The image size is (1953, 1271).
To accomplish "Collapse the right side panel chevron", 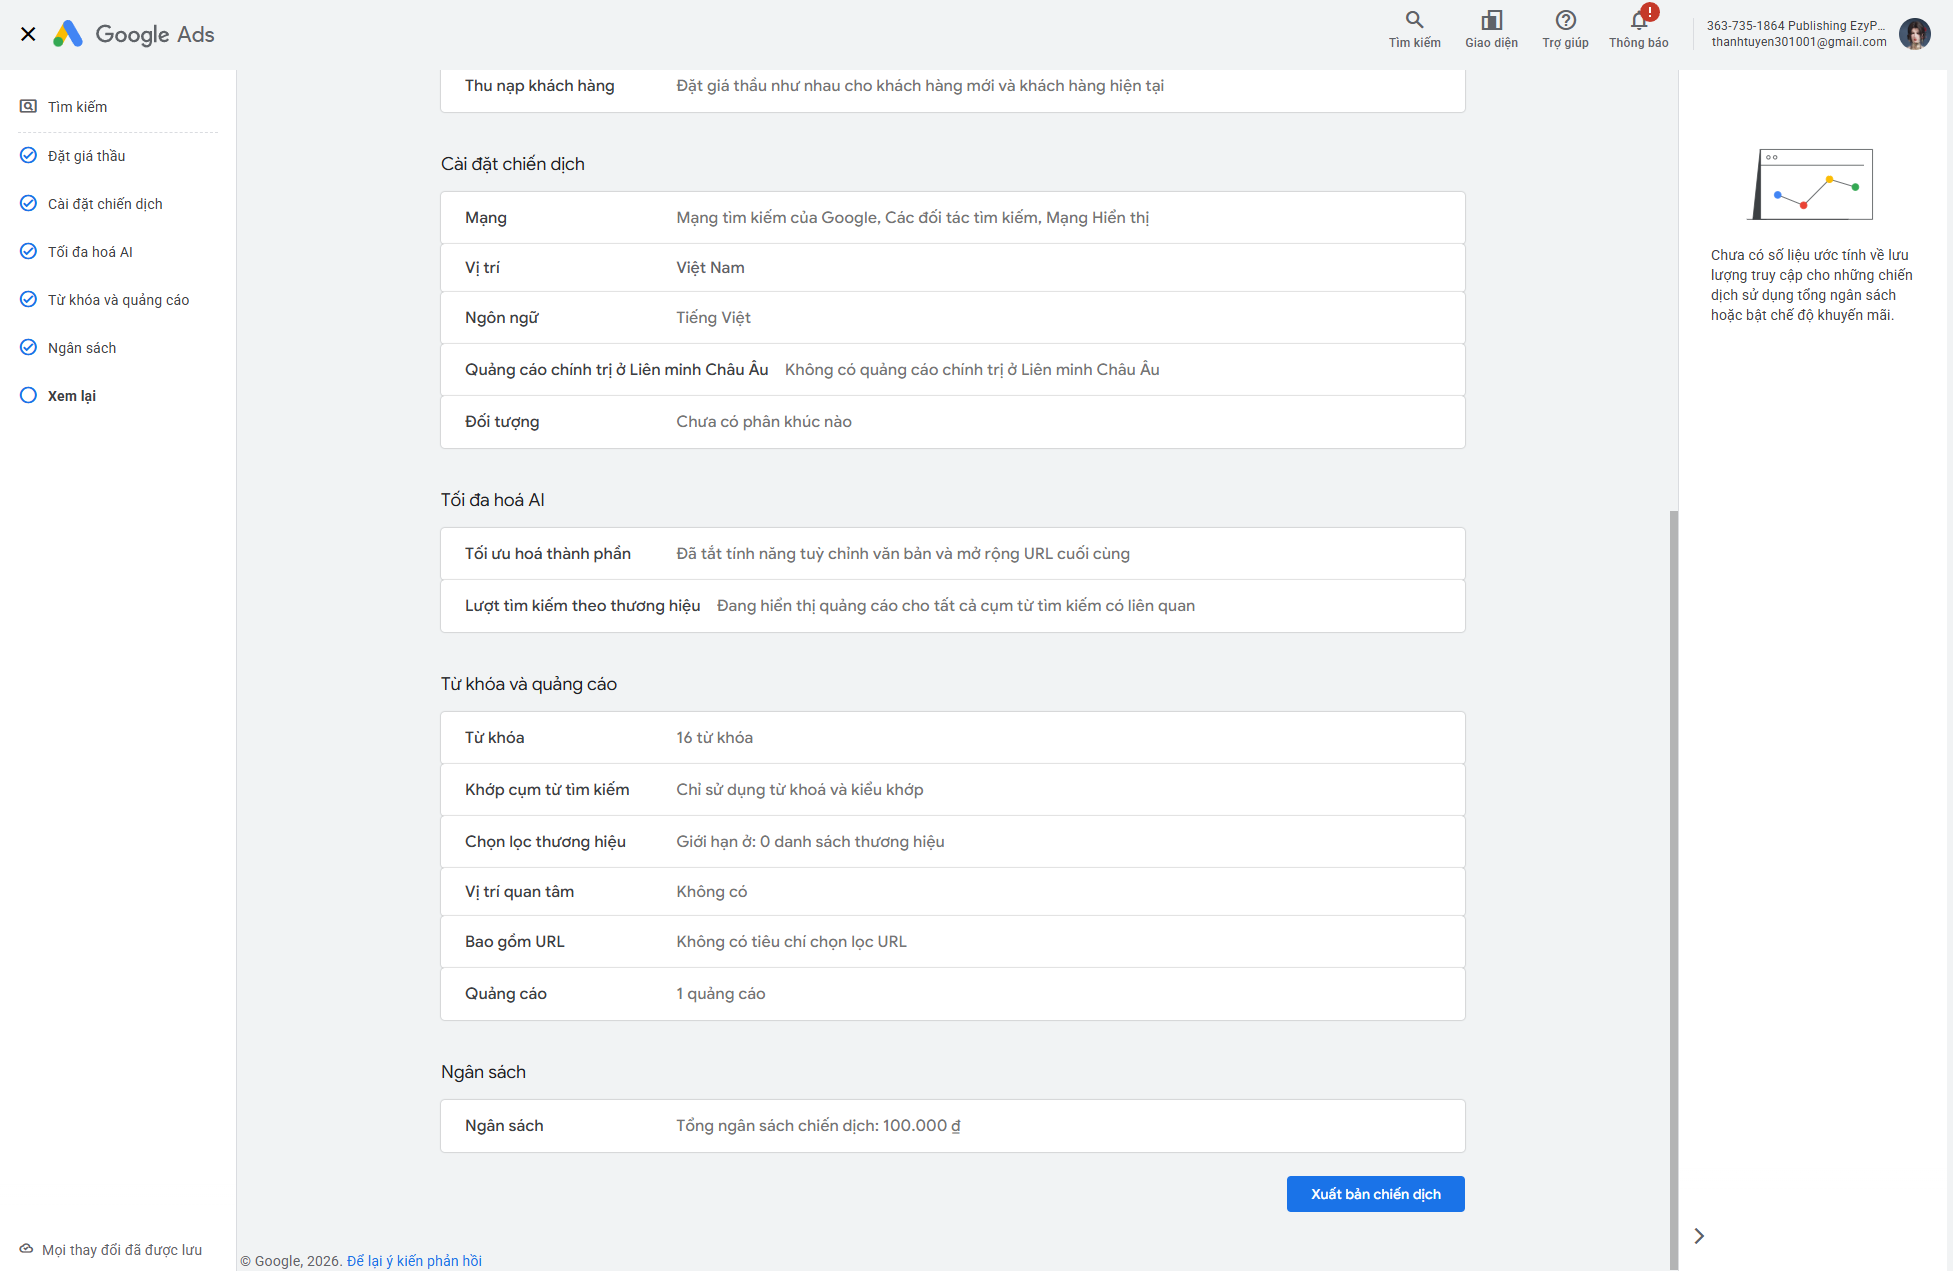I will (1698, 1236).
